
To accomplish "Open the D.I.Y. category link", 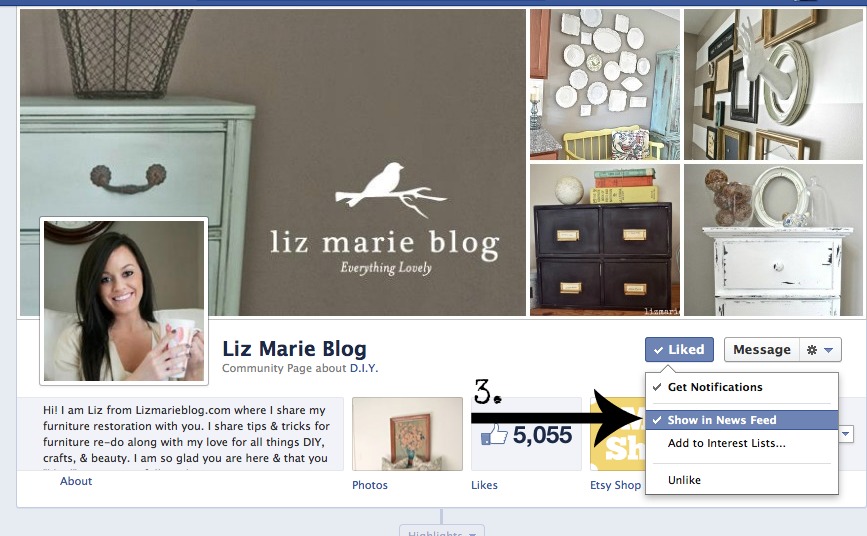I will pyautogui.click(x=364, y=368).
